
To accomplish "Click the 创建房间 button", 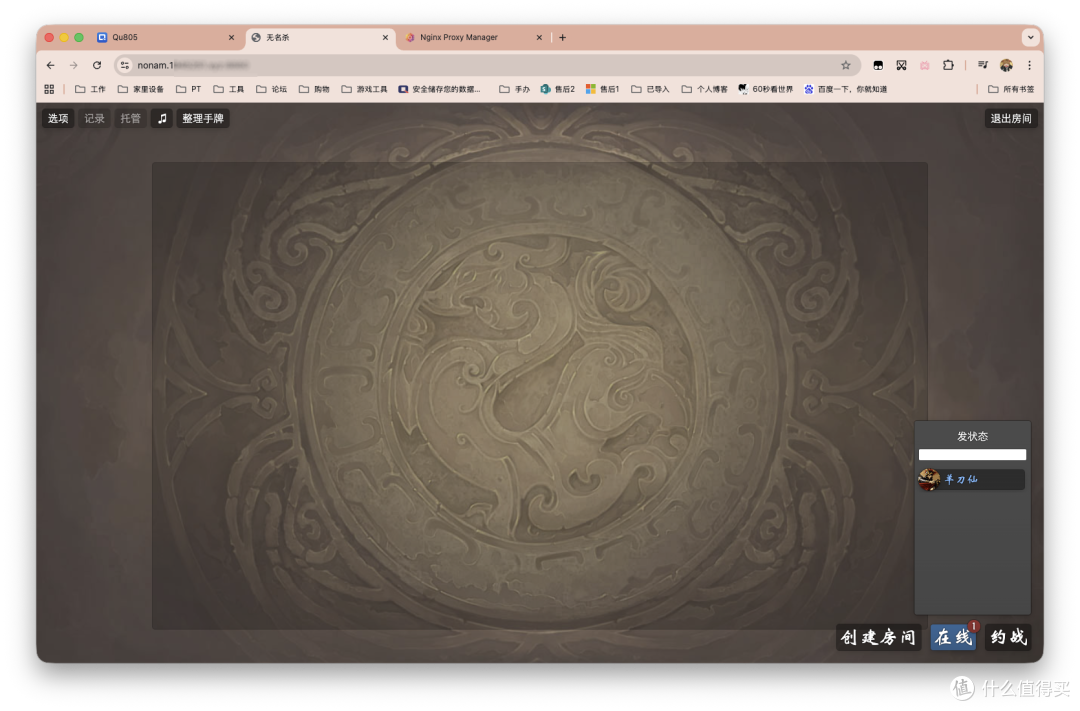I will pos(878,637).
